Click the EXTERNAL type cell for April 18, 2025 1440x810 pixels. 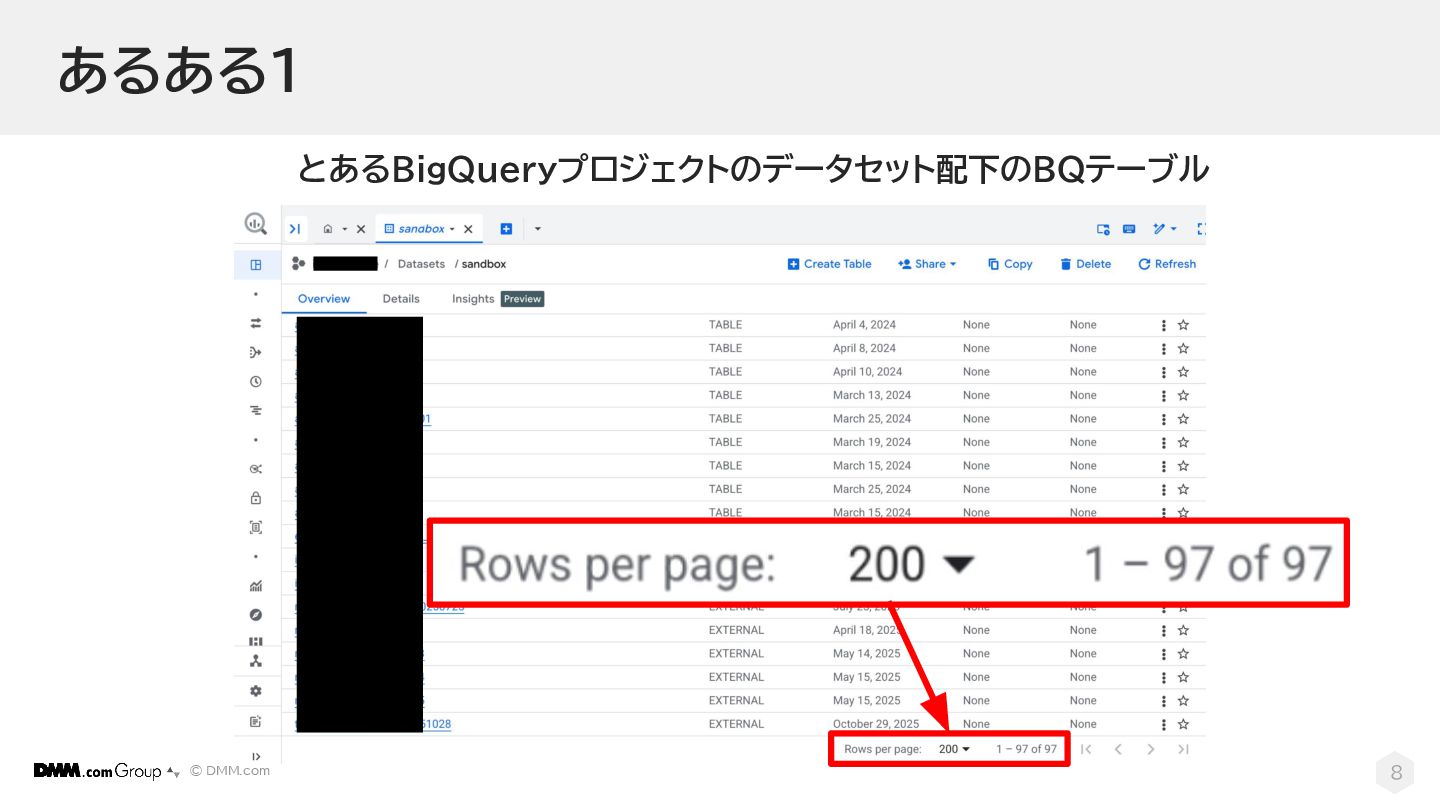pos(736,630)
